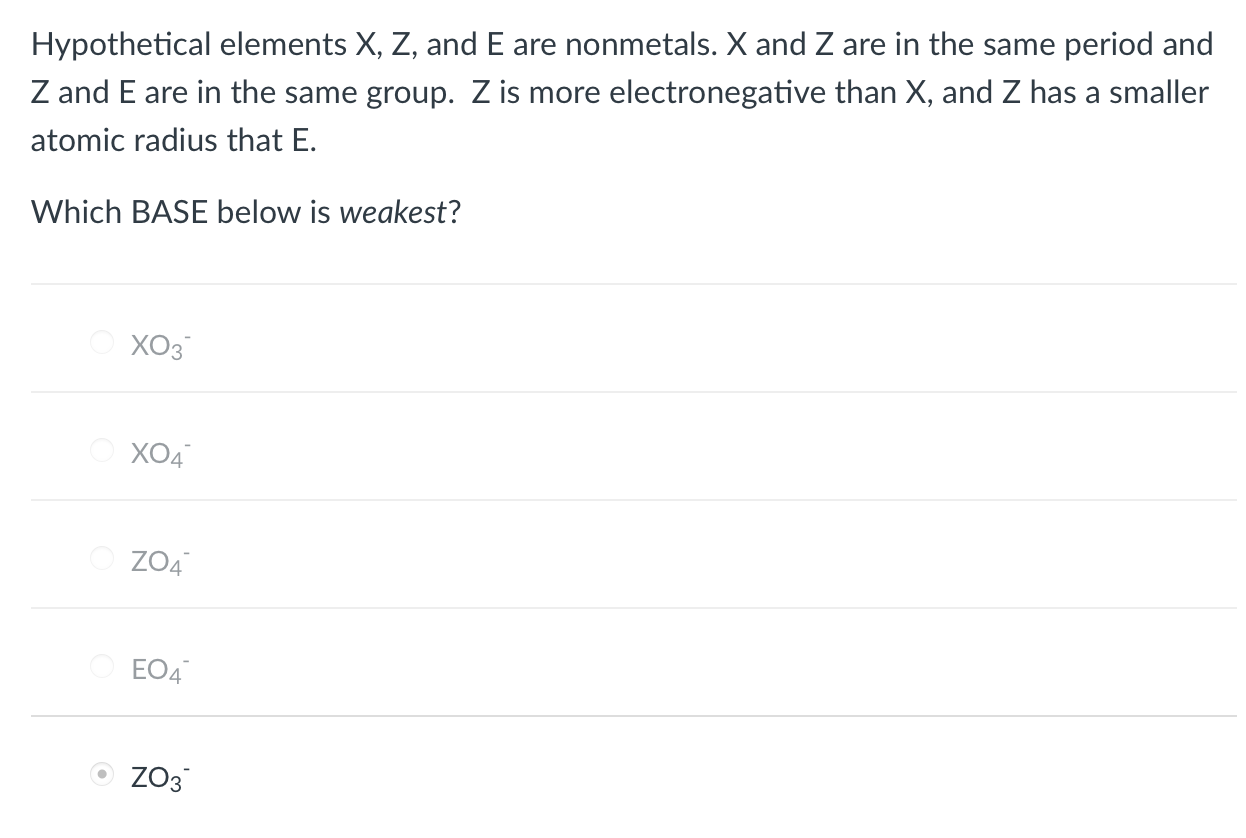The height and width of the screenshot is (838, 1246).
Task: Click the ZO3⁻ answer label
Action: pyautogui.click(x=156, y=777)
